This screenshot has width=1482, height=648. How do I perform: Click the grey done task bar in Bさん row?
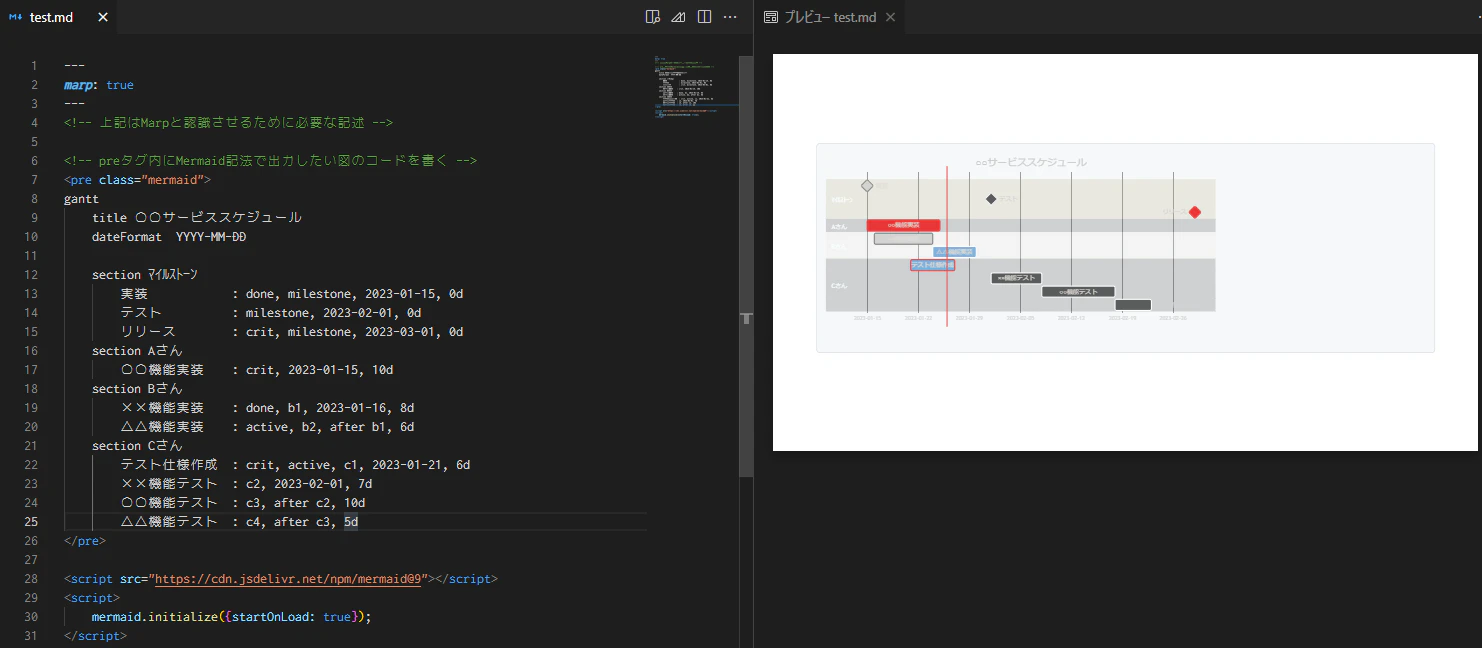click(903, 239)
